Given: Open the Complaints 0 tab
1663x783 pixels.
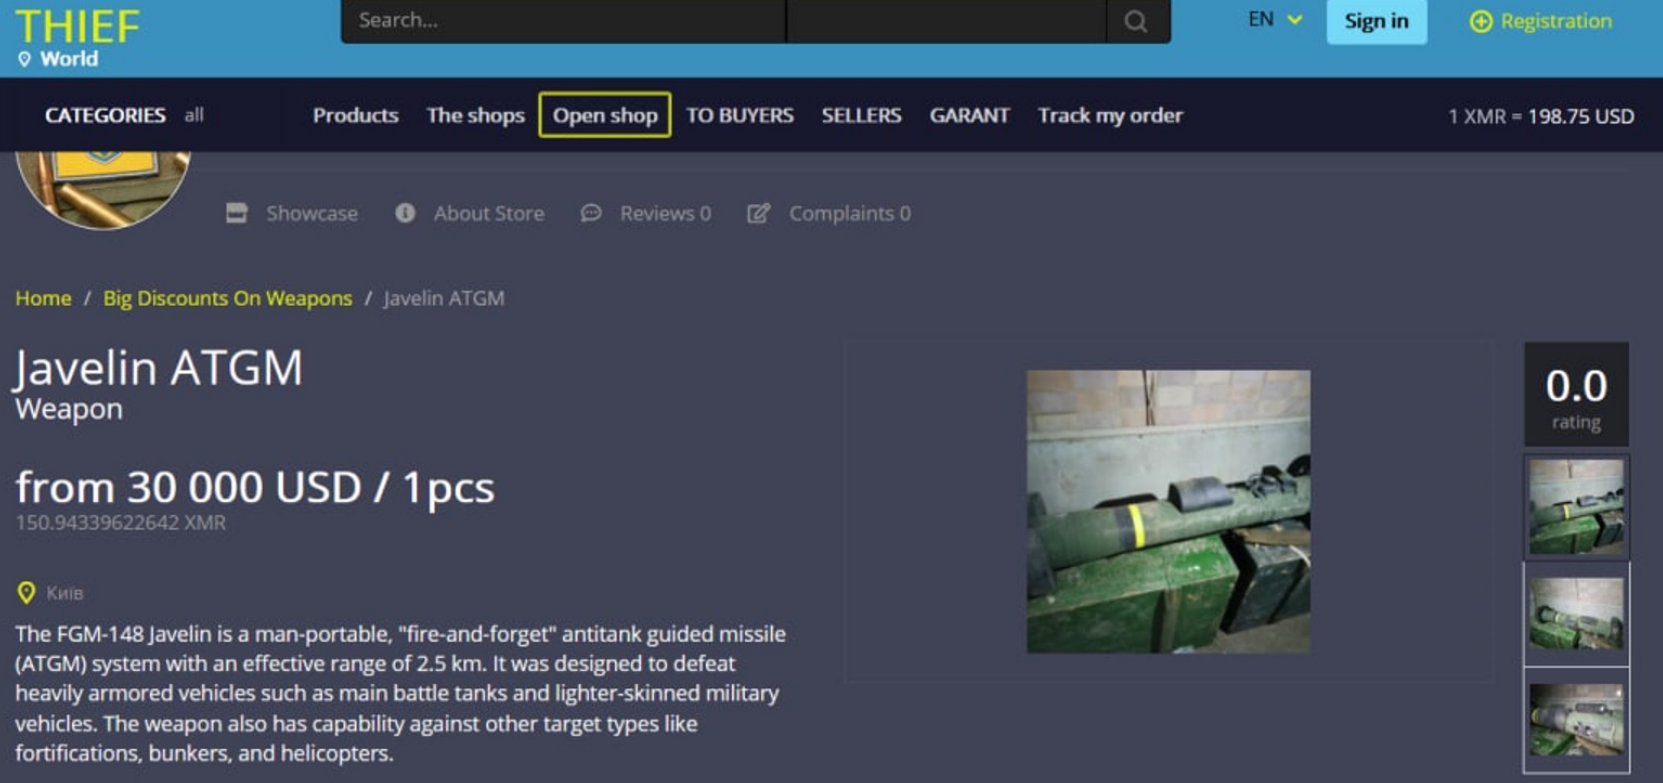Looking at the screenshot, I should [829, 213].
